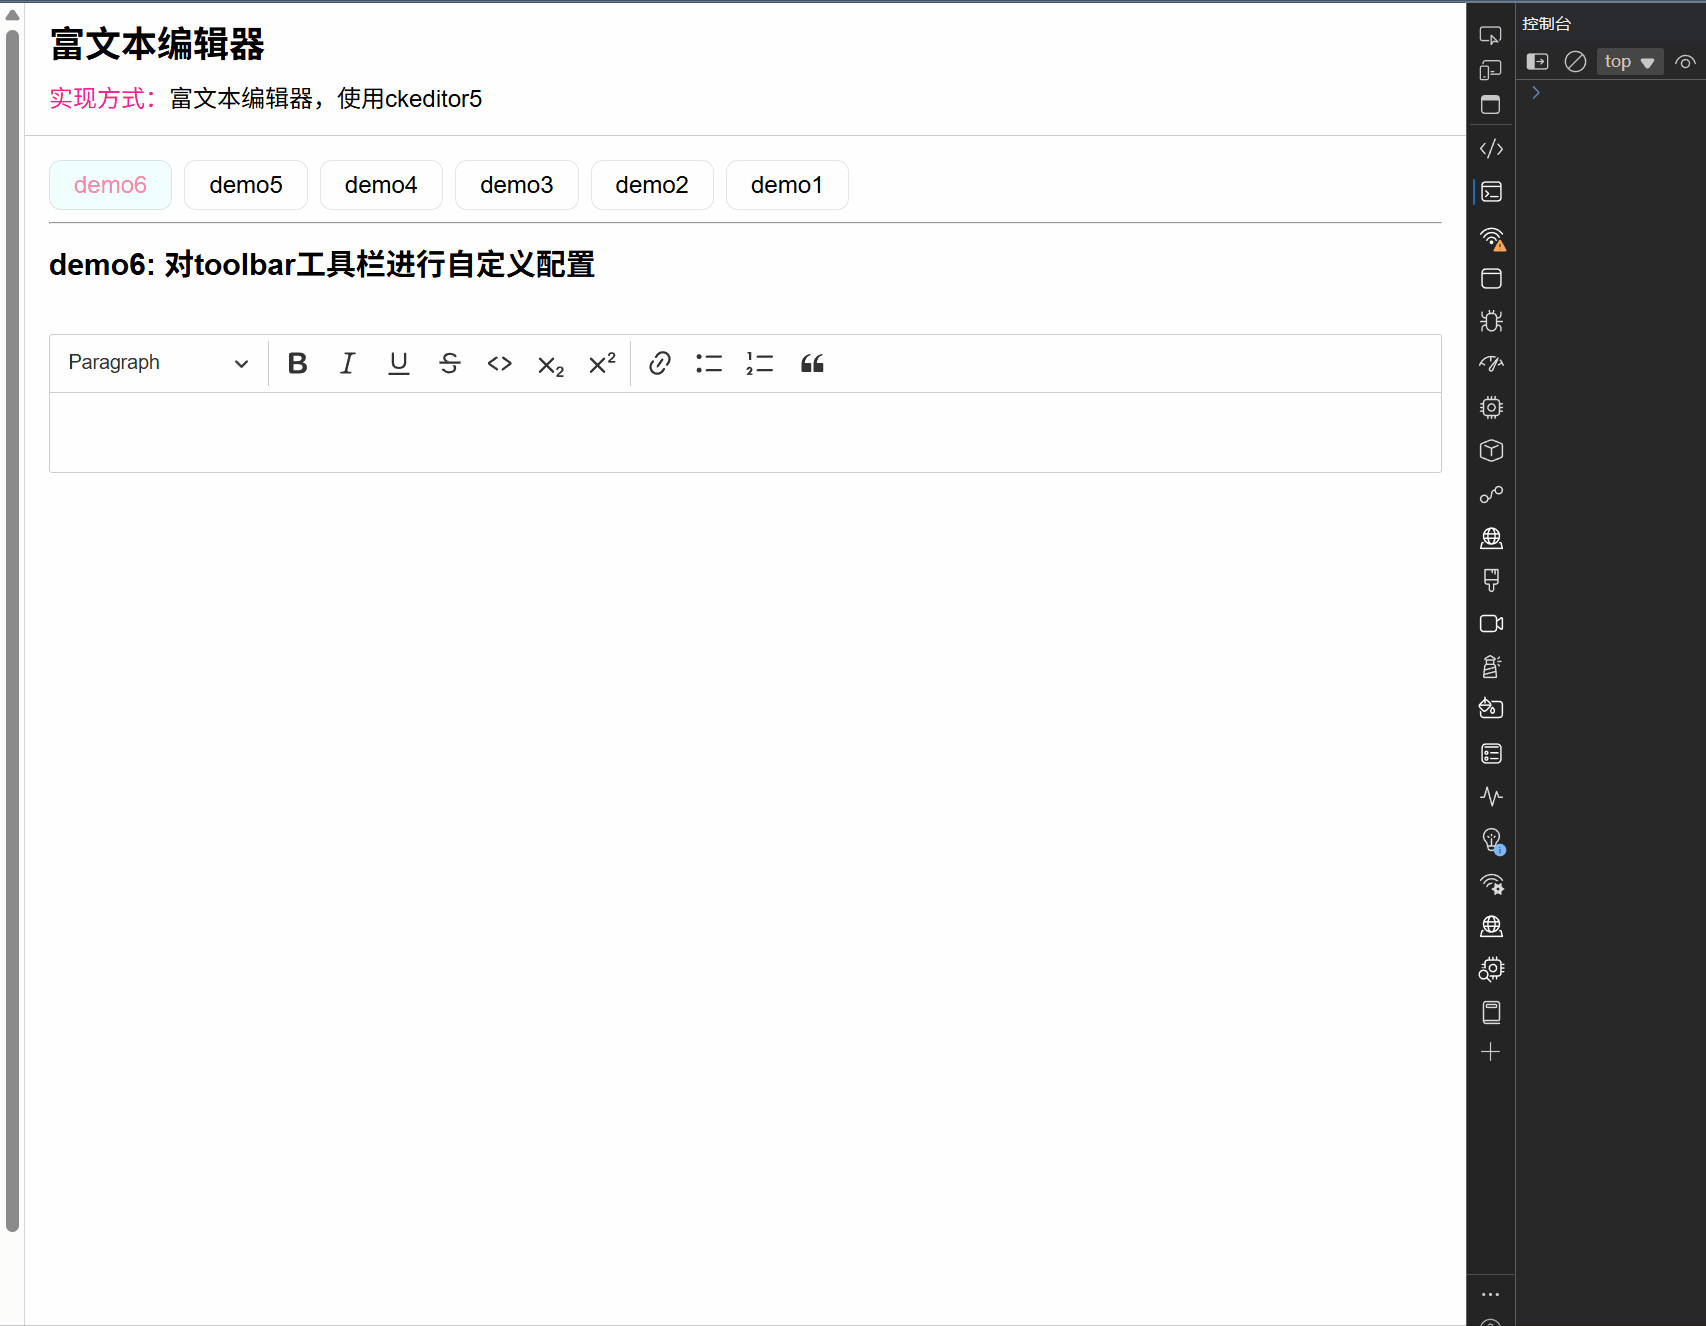Toggle italic formatting in the editor toolbar
Viewport: 1706px width, 1326px height.
(348, 363)
